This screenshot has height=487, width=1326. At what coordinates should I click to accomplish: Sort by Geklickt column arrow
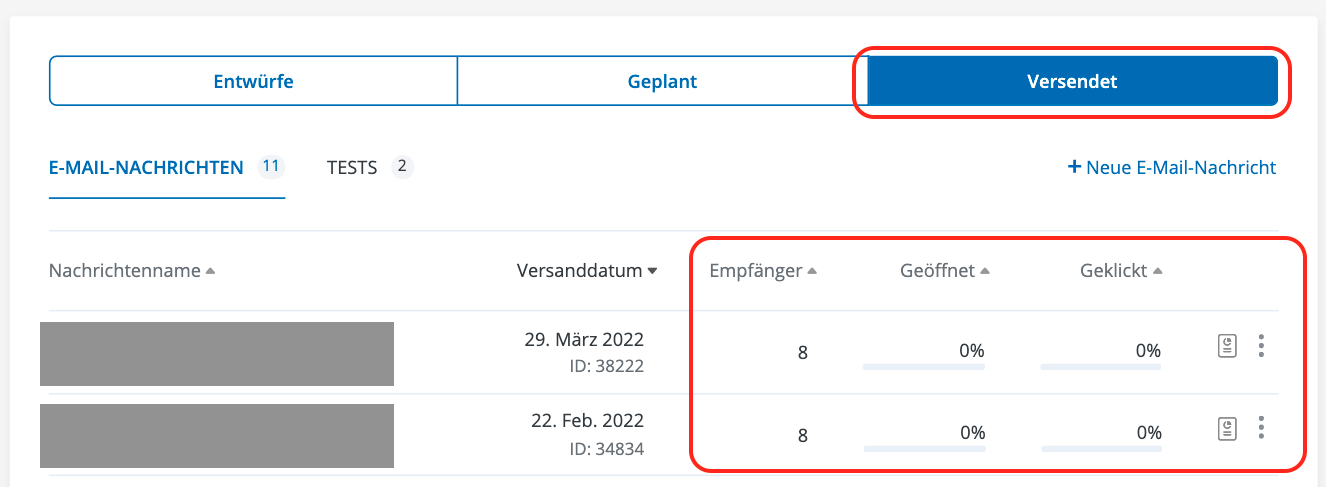tap(1158, 271)
